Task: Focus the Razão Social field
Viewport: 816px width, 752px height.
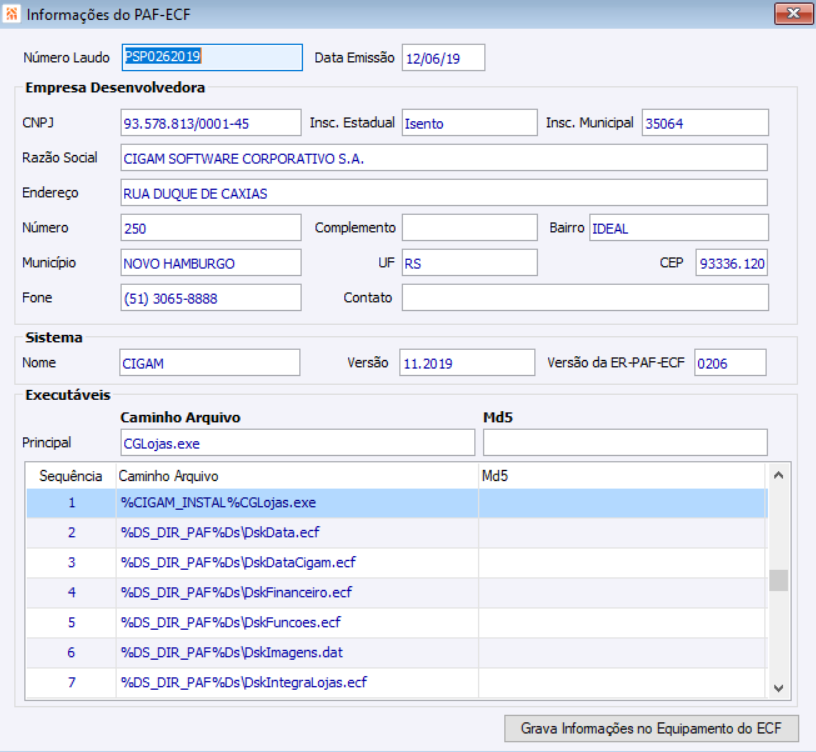Action: coord(444,158)
